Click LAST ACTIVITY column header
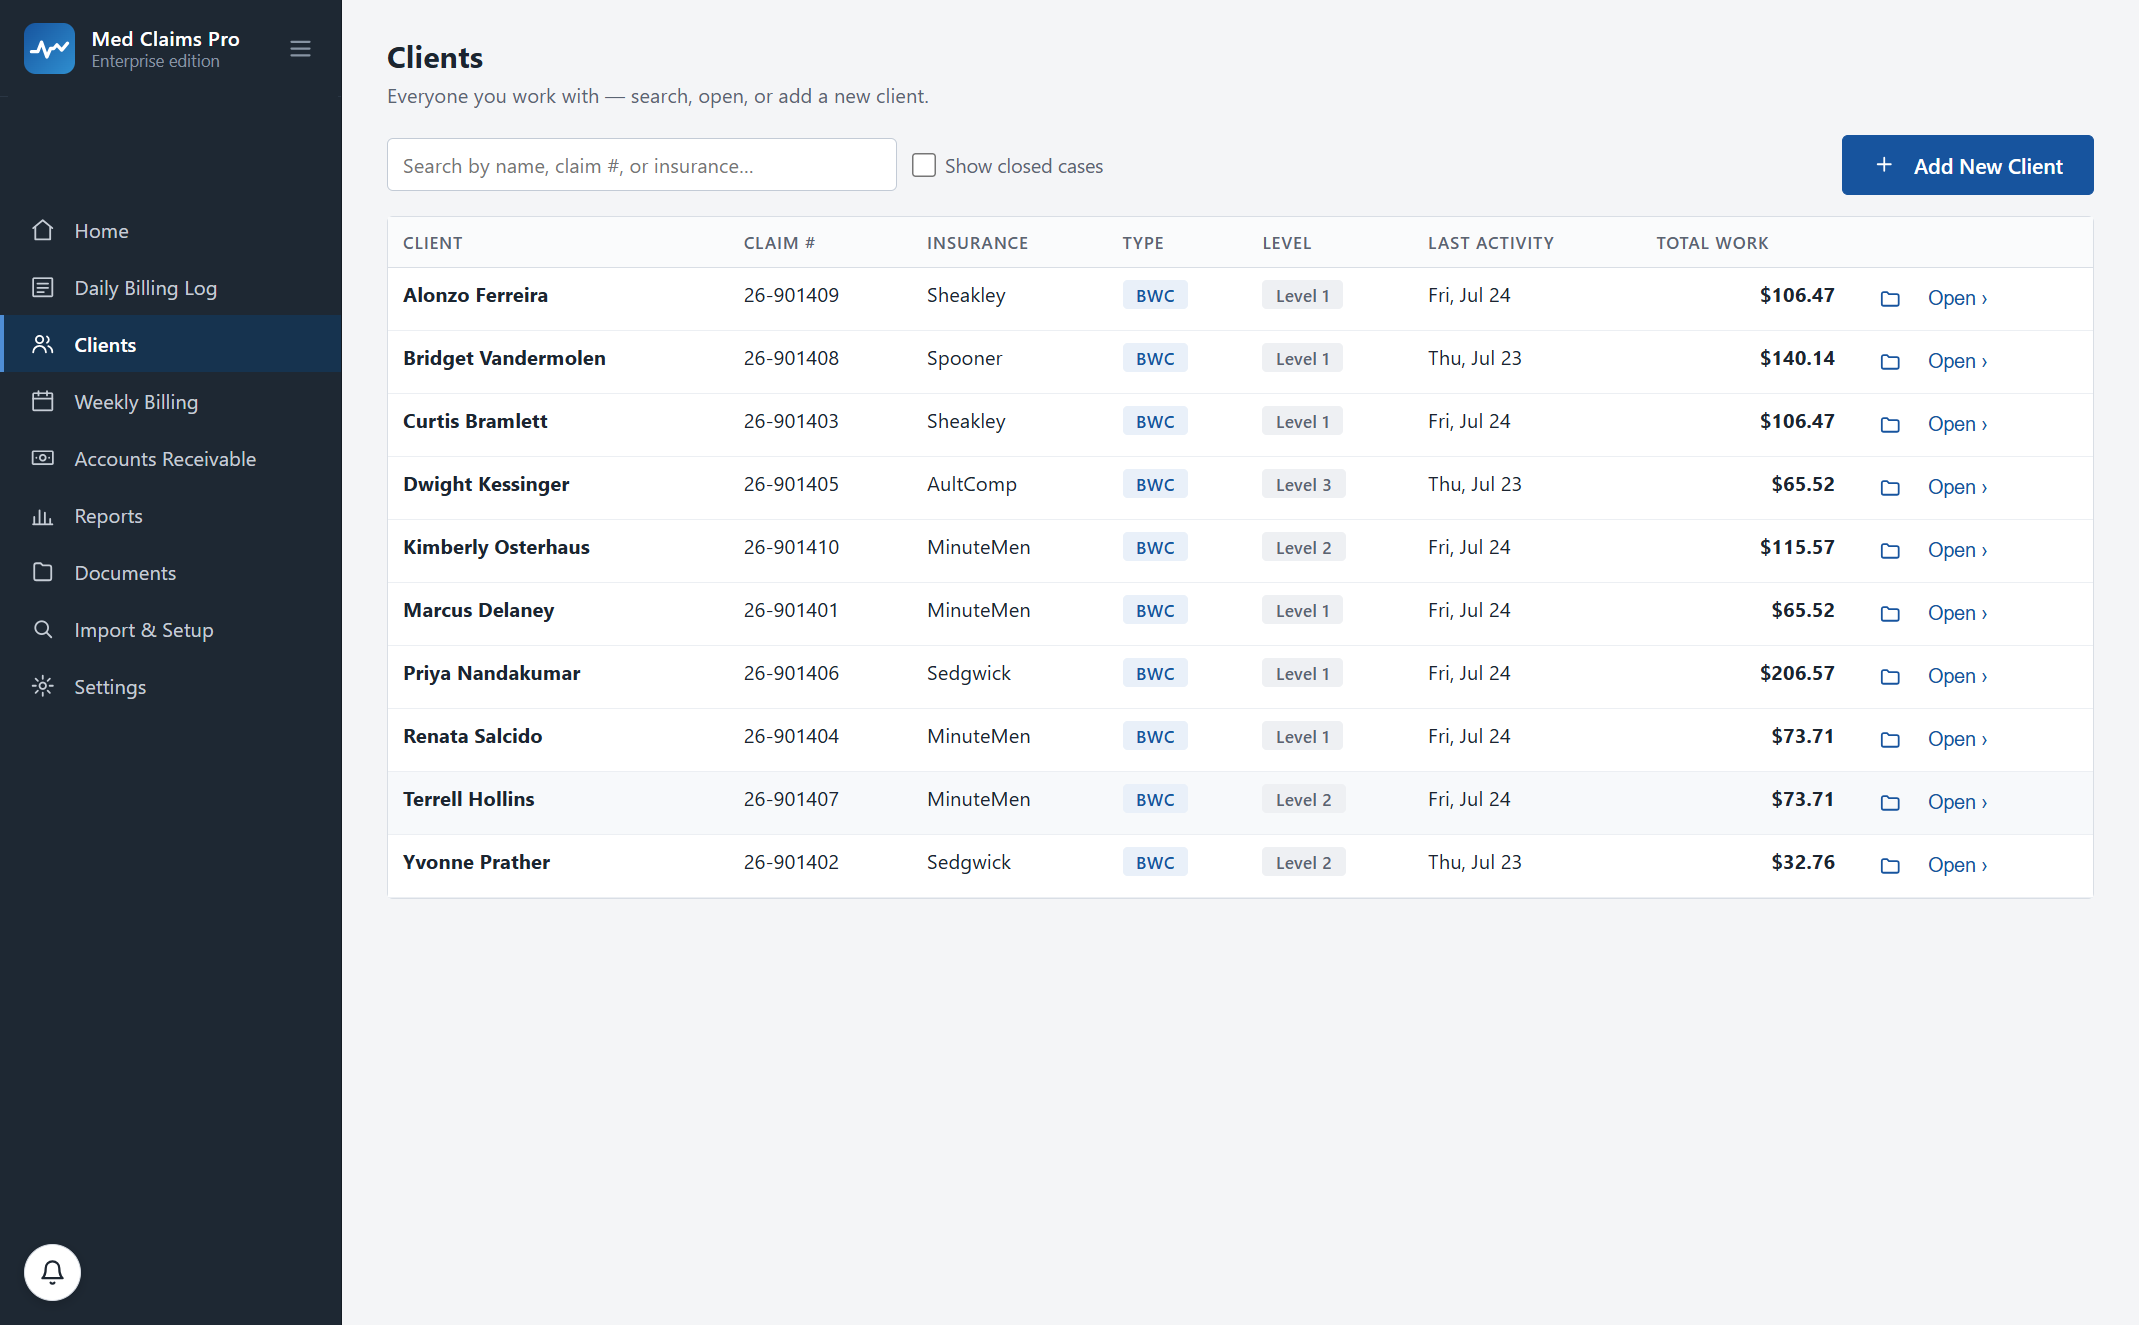Viewport: 2139px width, 1325px height. coord(1490,243)
